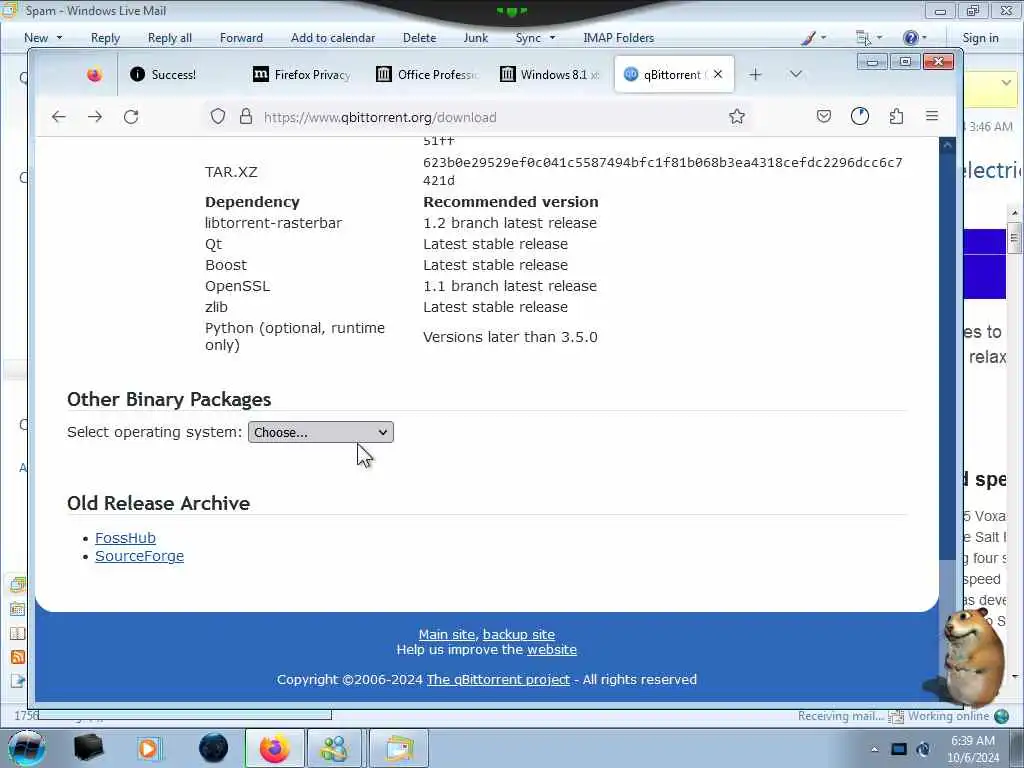Click the Firefox taskbar button

(275, 748)
